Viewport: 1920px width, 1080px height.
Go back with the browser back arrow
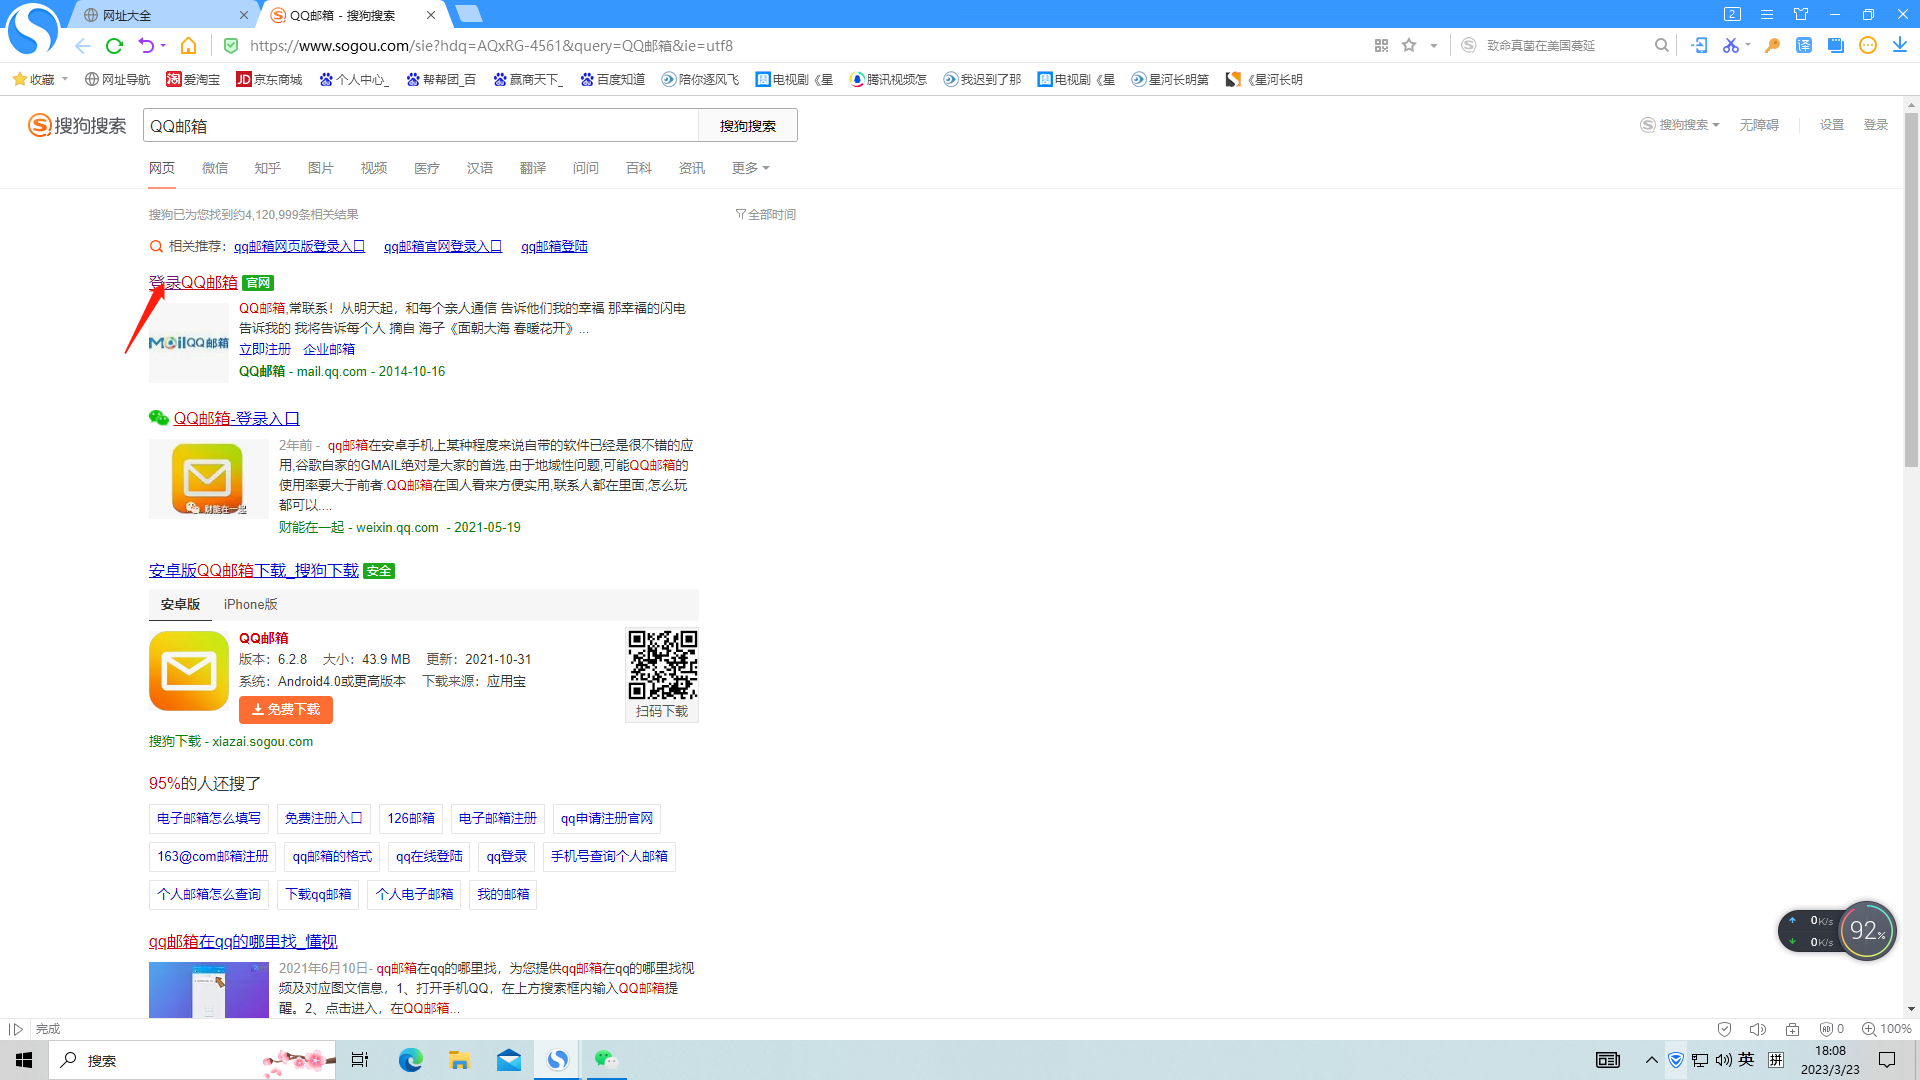click(x=83, y=45)
